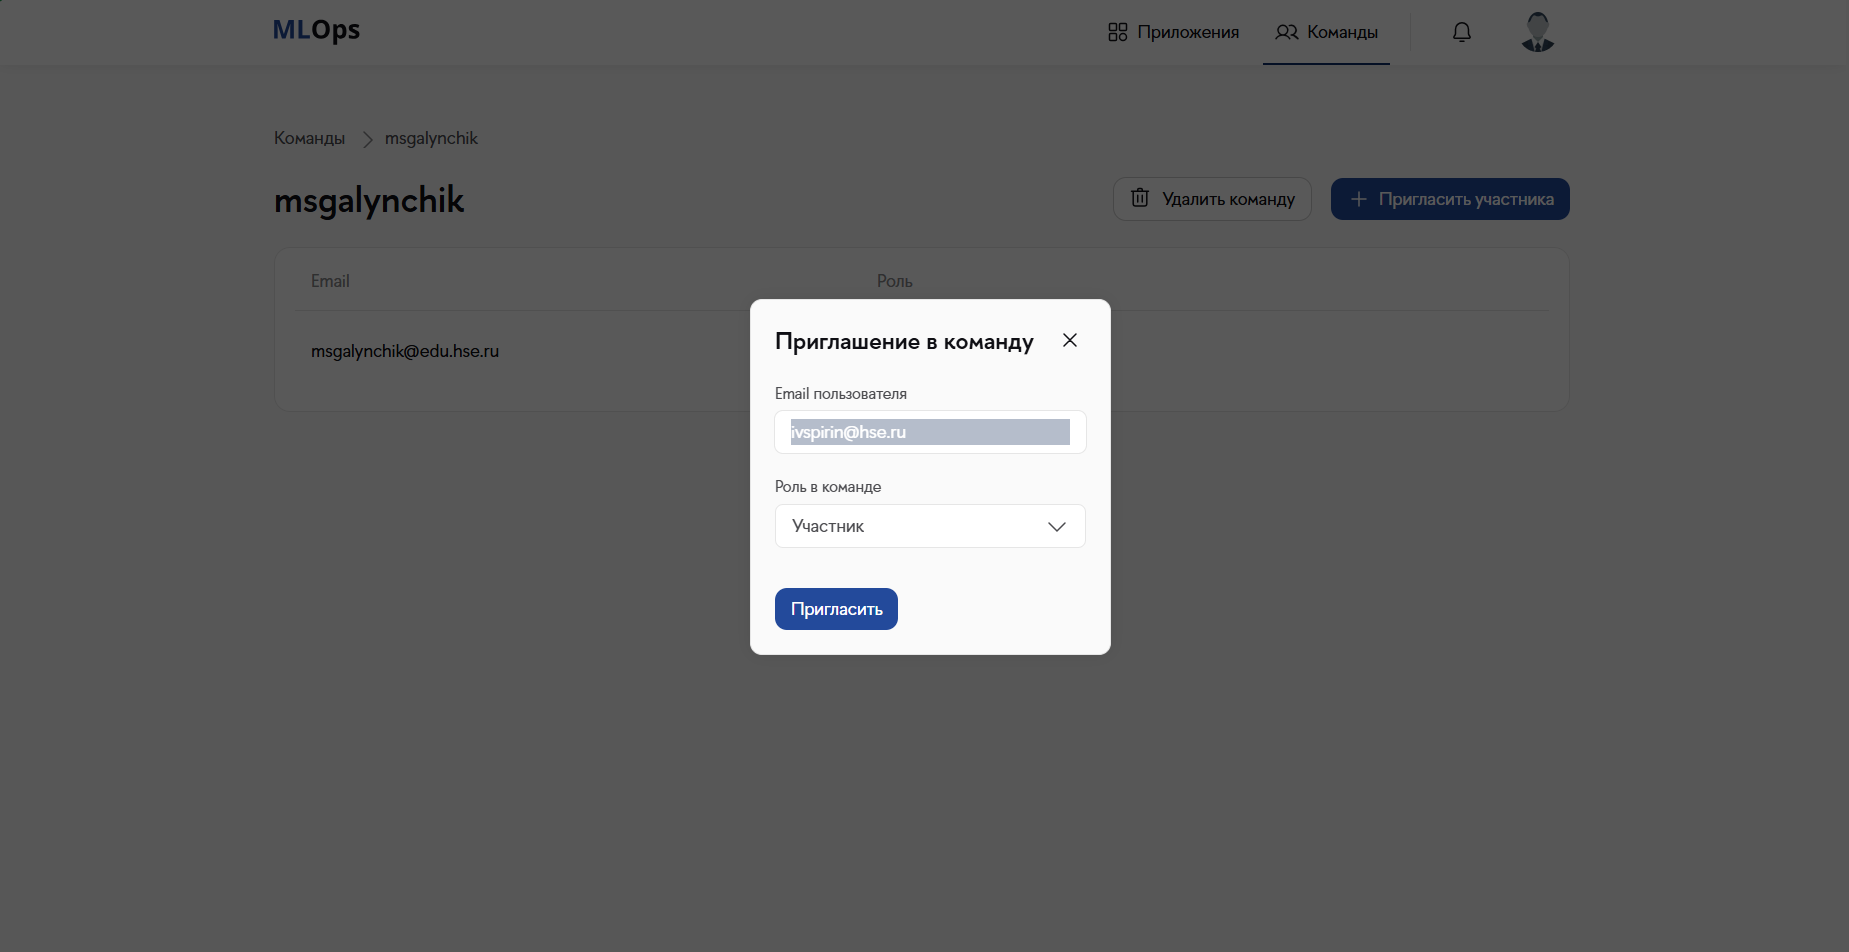Click the Удалить команду button
This screenshot has width=1849, height=952.
click(x=1212, y=198)
